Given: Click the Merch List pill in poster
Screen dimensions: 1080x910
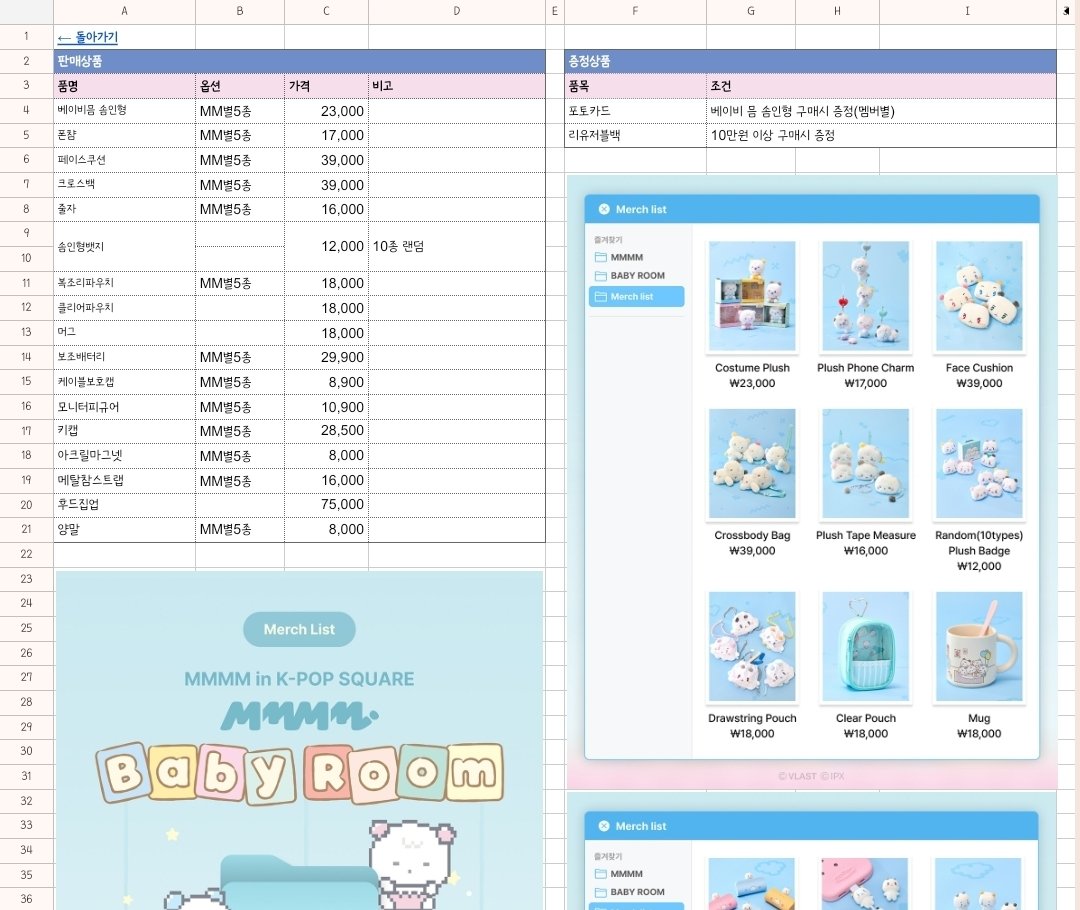Looking at the screenshot, I should coord(300,629).
